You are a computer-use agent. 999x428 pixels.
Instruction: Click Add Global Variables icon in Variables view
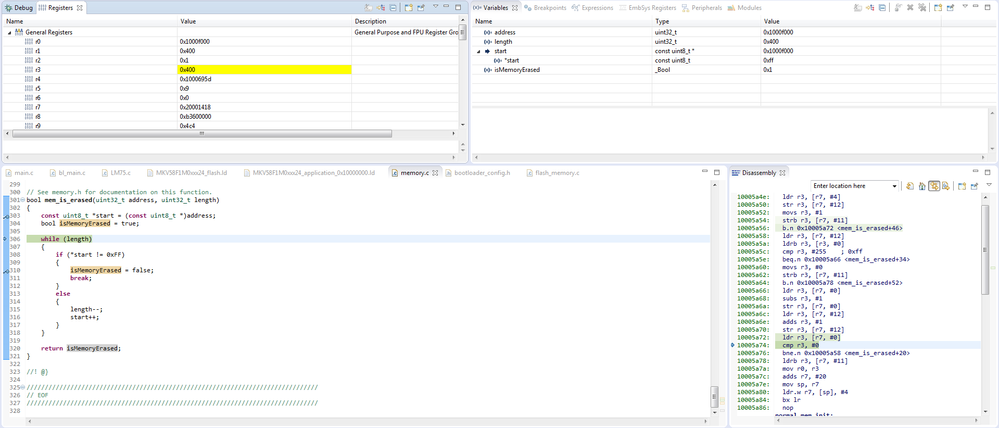coord(898,8)
